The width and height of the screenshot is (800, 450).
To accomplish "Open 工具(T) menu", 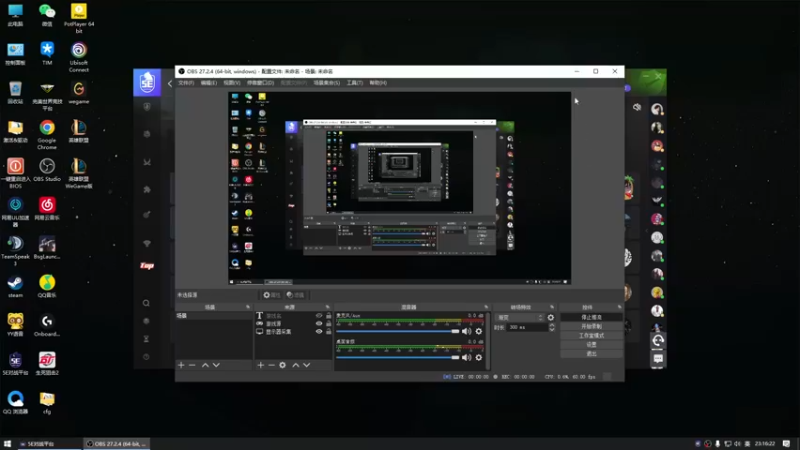I will pos(355,83).
